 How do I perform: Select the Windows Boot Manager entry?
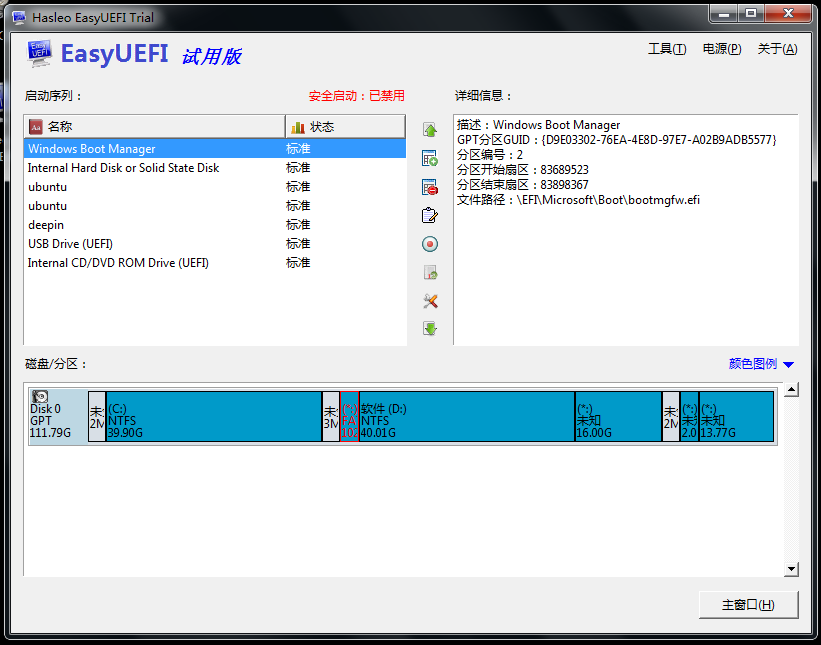[215, 149]
